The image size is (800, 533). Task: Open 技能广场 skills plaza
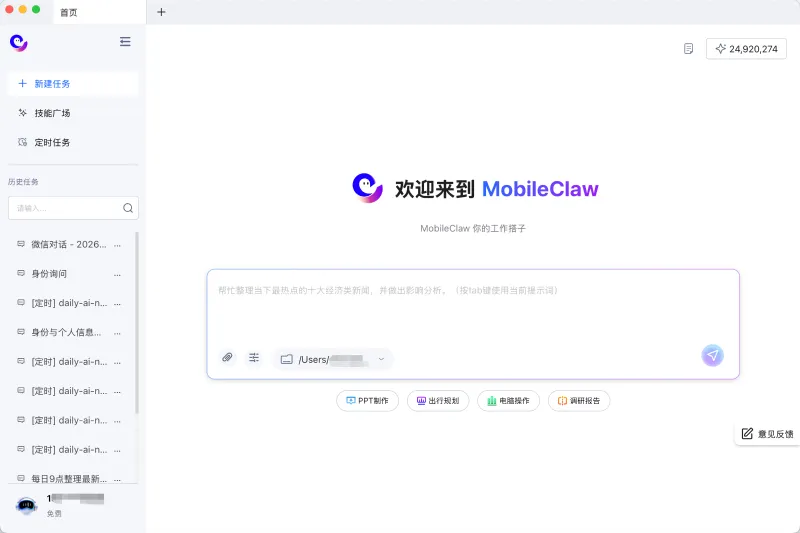[x=72, y=113]
